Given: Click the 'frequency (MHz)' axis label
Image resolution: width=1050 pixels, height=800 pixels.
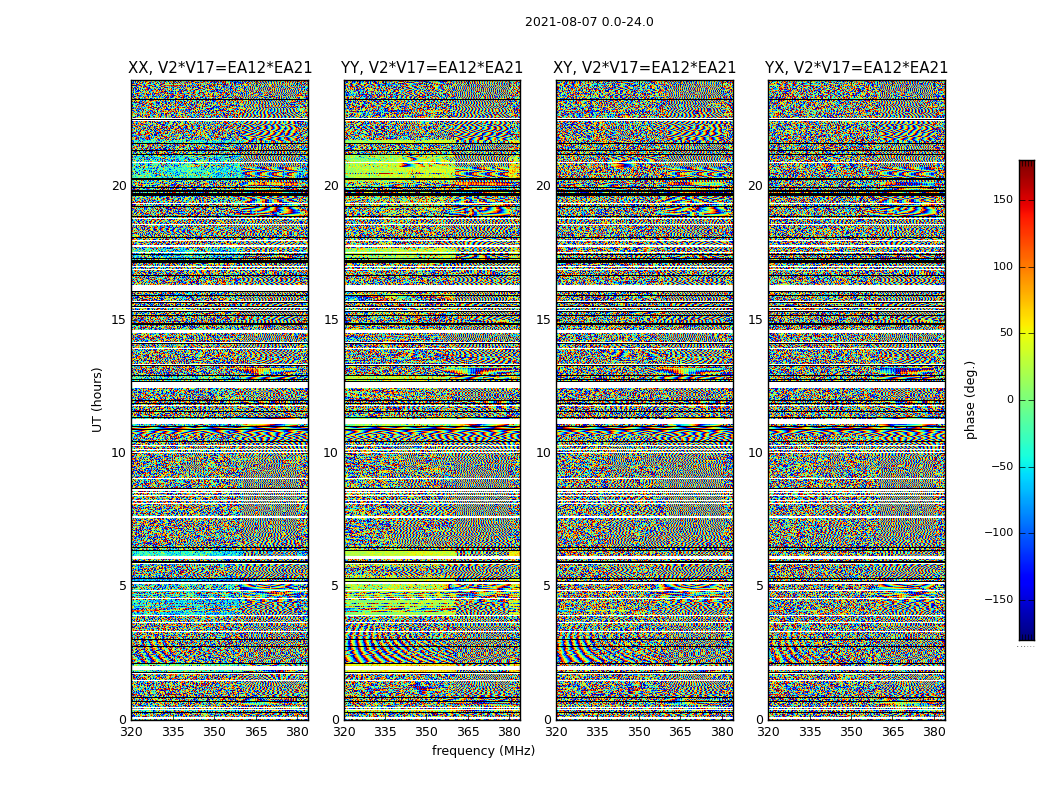Looking at the screenshot, I should (483, 750).
